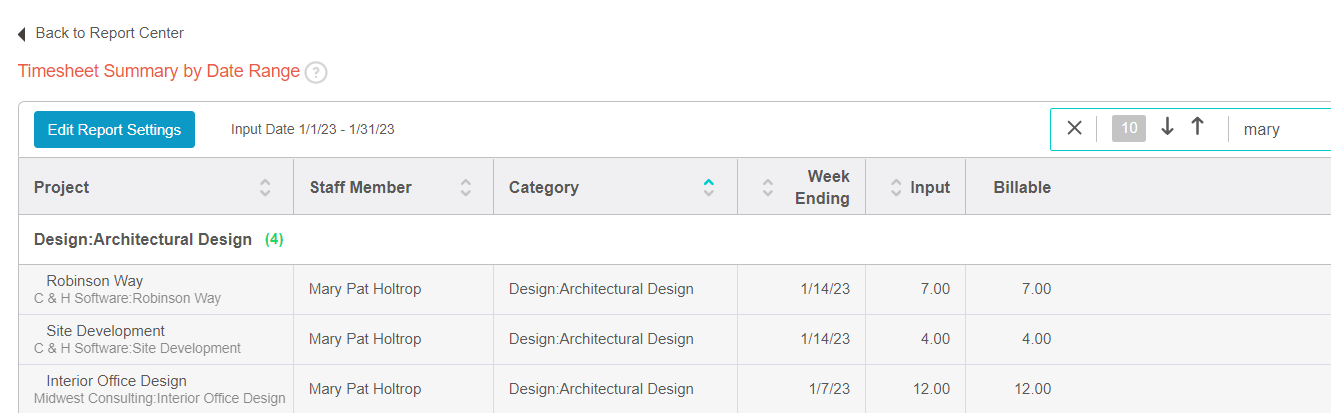This screenshot has height=413, width=1331.
Task: Select the Site Development project row
Action: tap(675, 339)
